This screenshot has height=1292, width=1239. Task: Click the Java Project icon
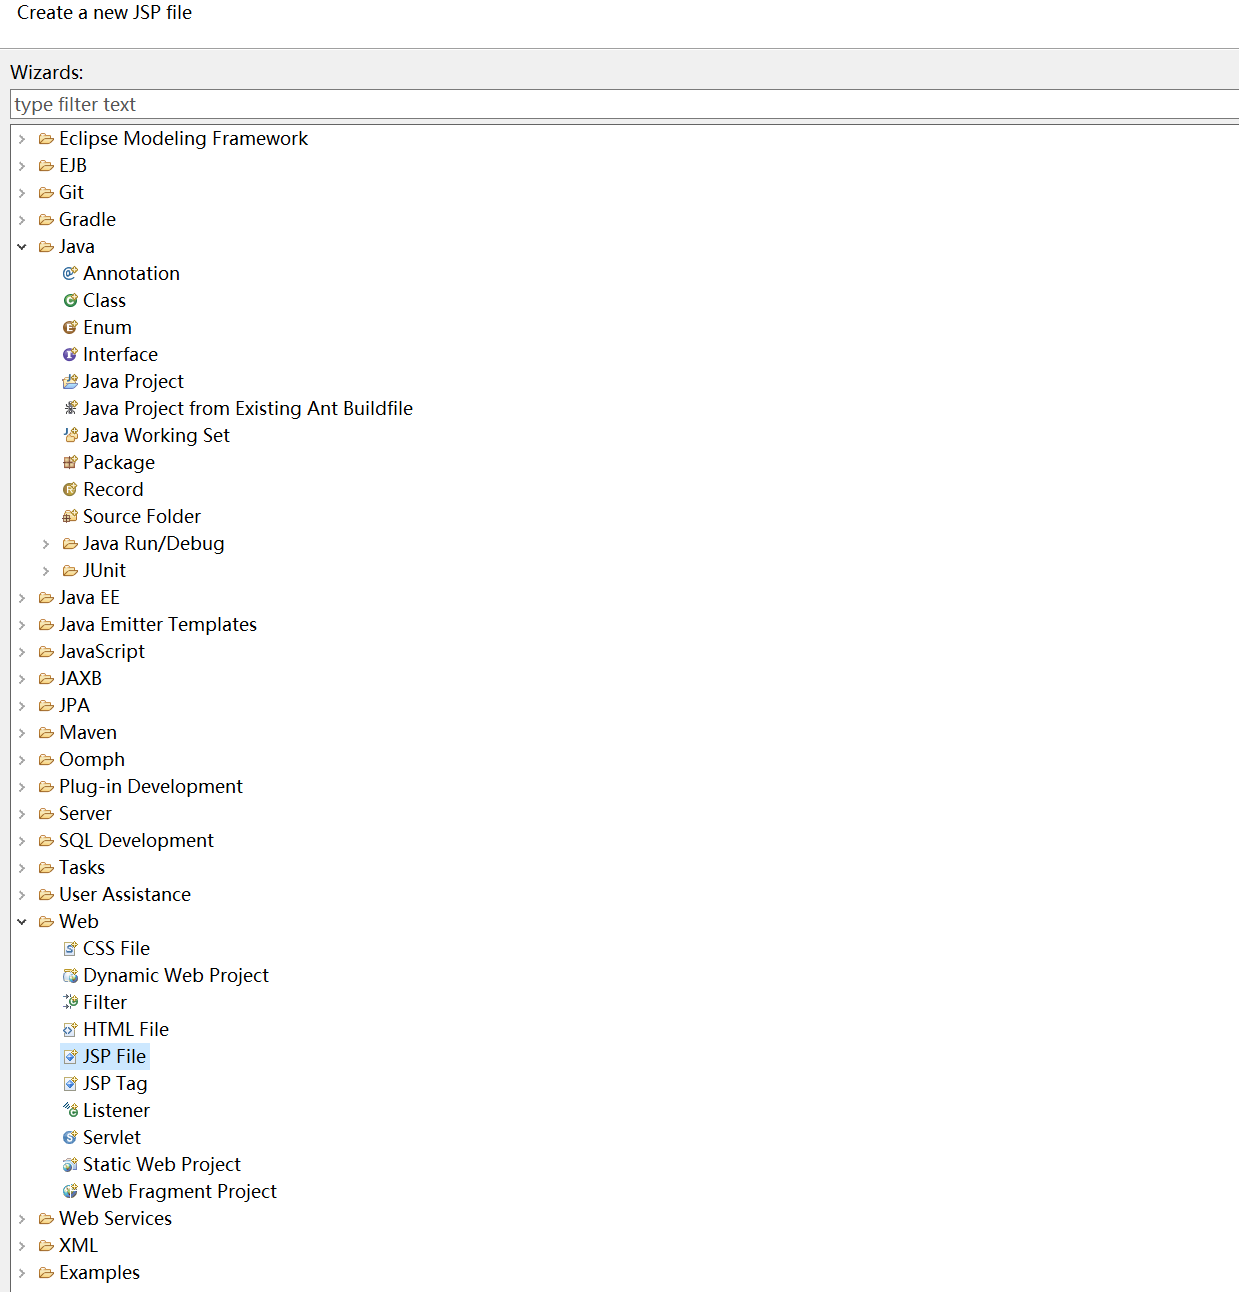coord(70,381)
